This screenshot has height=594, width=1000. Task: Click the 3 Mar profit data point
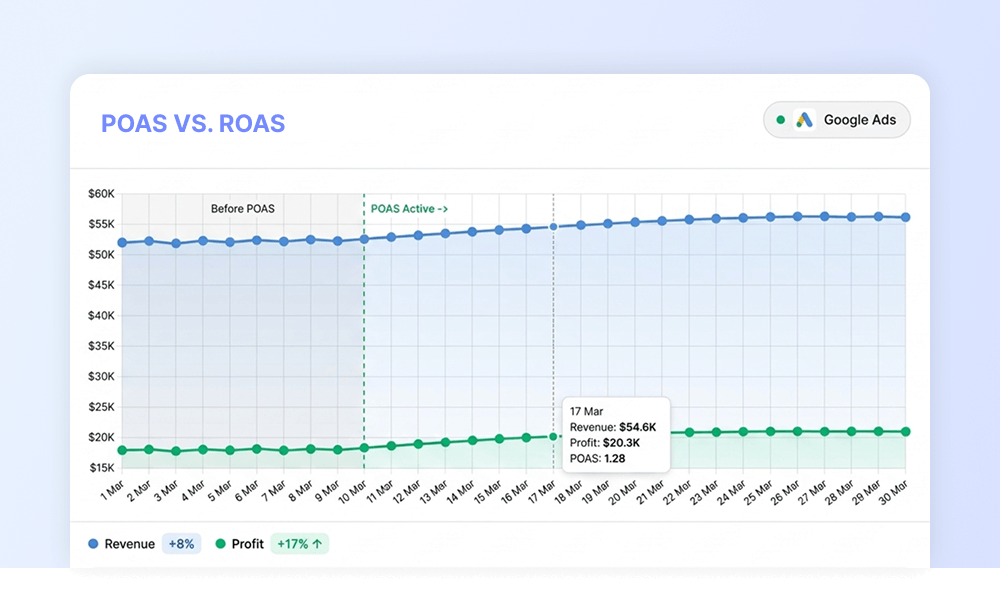[176, 451]
